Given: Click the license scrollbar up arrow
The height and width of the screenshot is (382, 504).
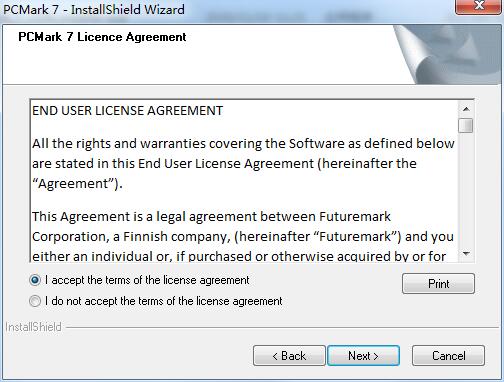Looking at the screenshot, I should [x=466, y=109].
